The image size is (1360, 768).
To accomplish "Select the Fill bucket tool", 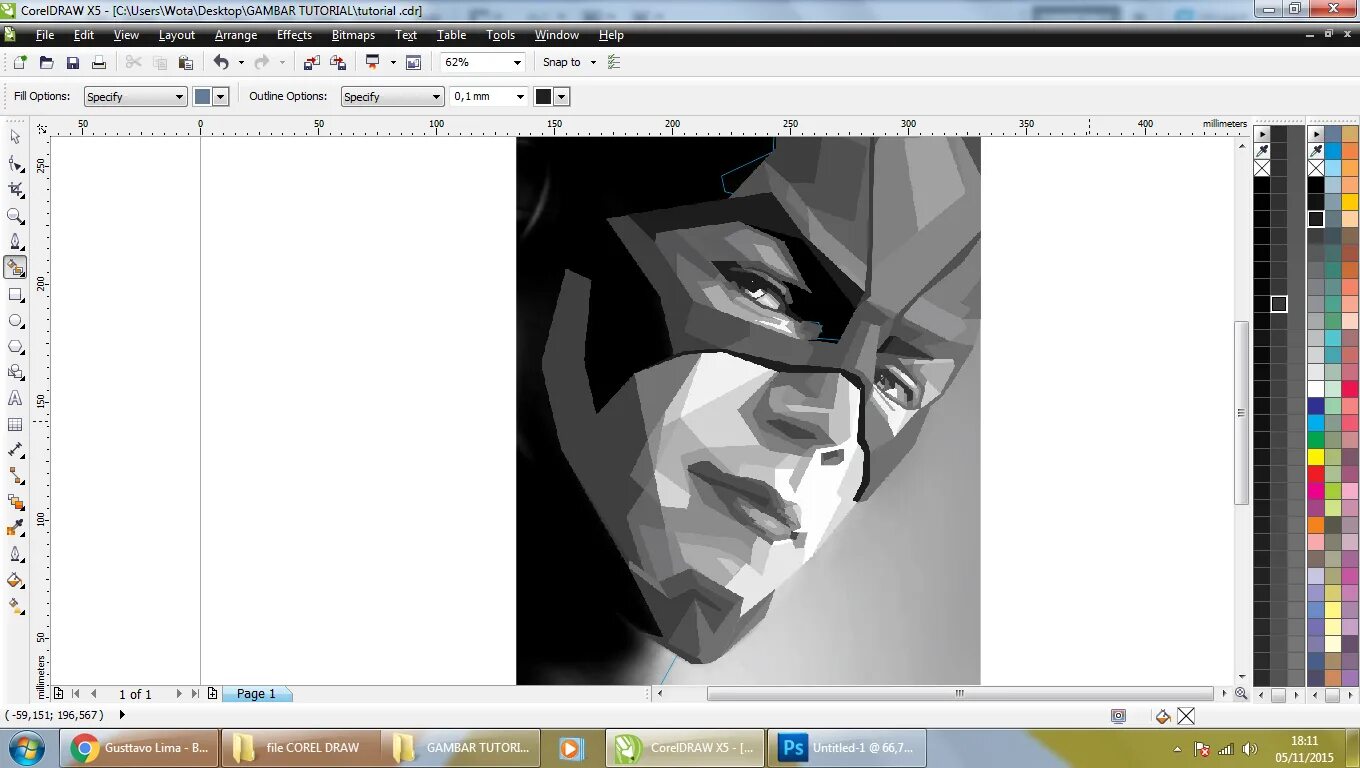I will [x=15, y=580].
